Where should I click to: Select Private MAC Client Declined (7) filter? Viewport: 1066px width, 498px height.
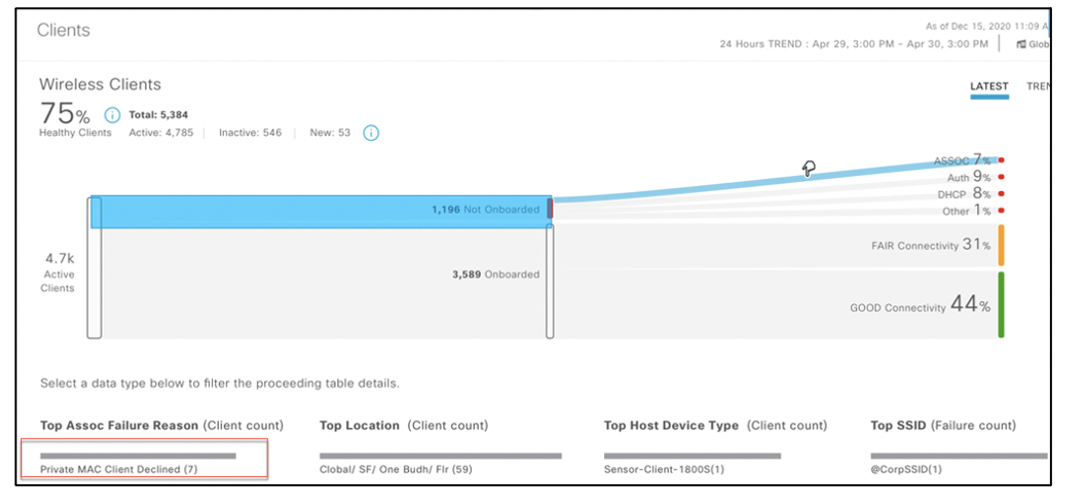pos(119,468)
